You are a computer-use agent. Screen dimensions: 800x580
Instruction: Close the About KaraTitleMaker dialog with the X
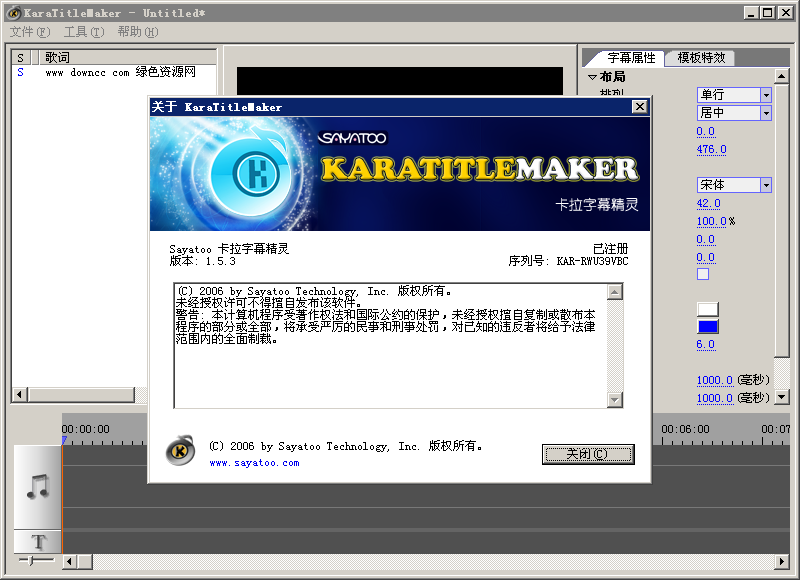[639, 107]
